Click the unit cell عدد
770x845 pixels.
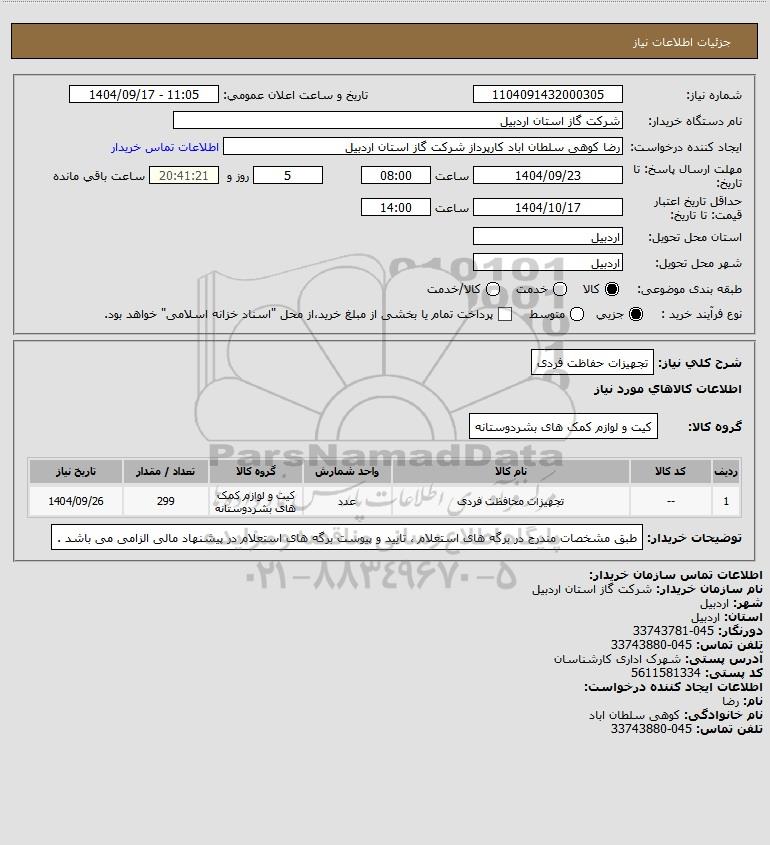[347, 501]
